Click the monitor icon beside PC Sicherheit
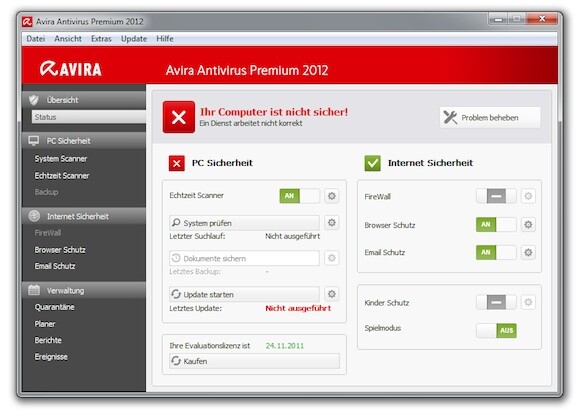Viewport: 580px width, 411px height. [x=34, y=141]
